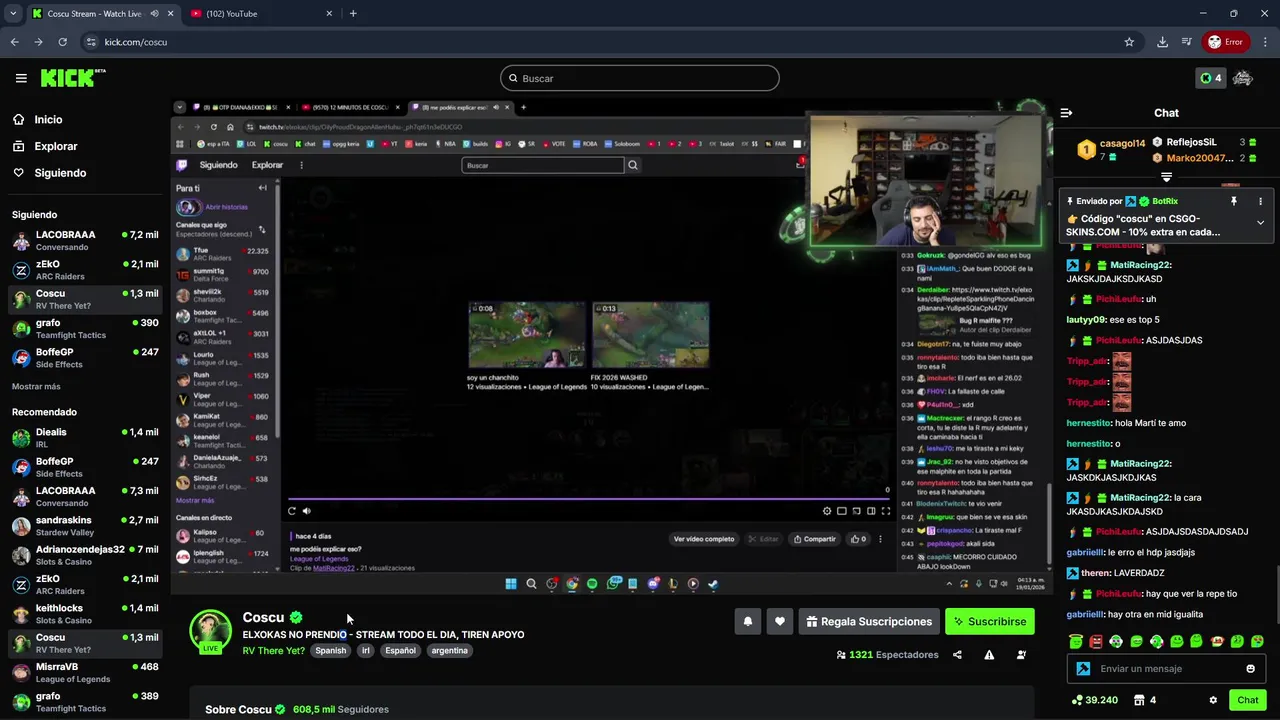The width and height of the screenshot is (1280, 720).
Task: Type in the Enviar un mensaje box
Action: [x=1168, y=669]
